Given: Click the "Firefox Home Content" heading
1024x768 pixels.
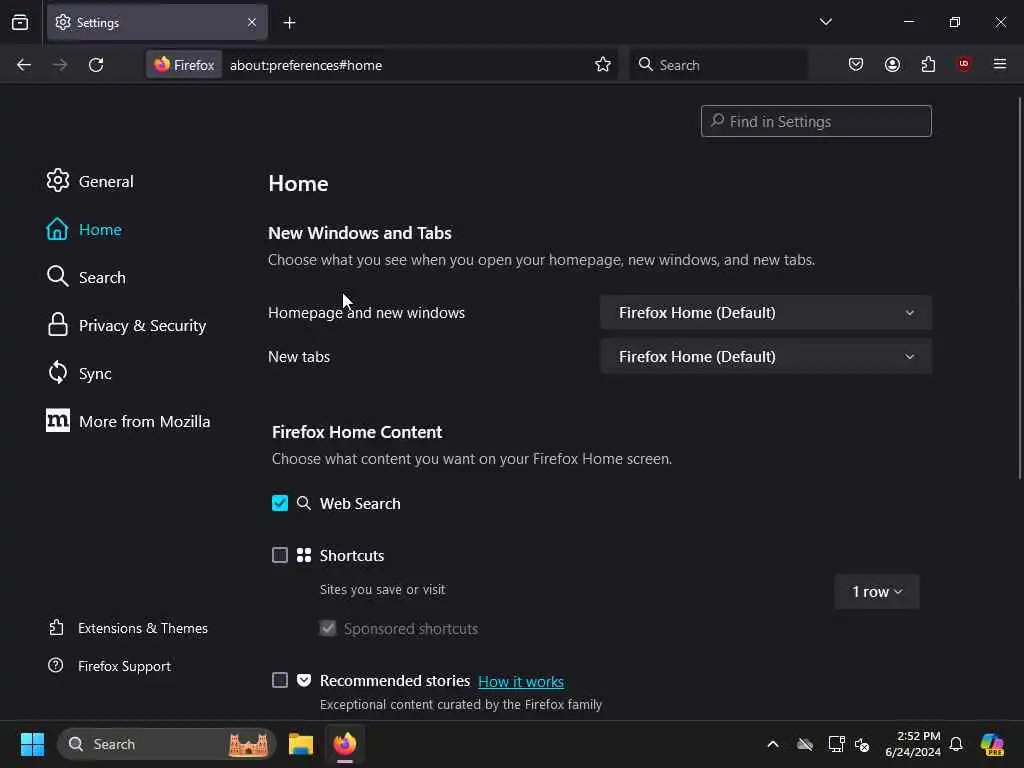Looking at the screenshot, I should pos(357,432).
